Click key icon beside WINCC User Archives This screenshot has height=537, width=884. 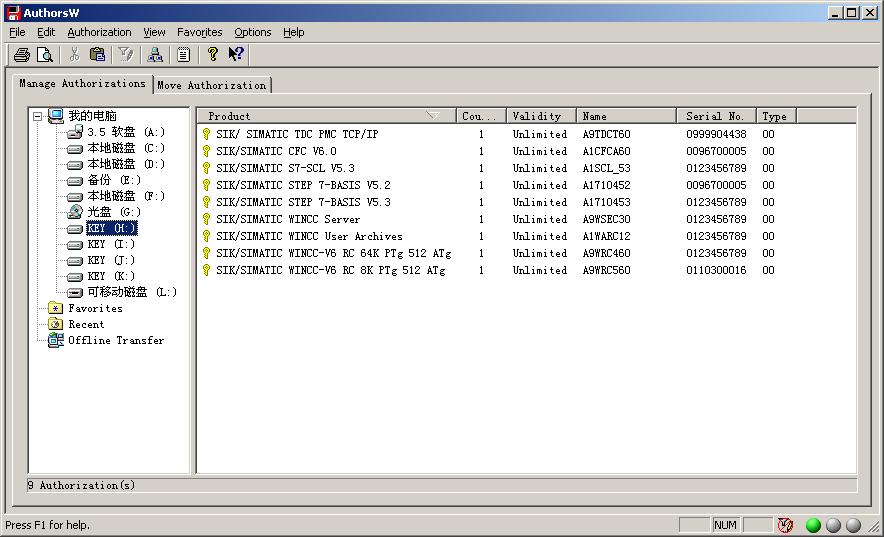206,236
